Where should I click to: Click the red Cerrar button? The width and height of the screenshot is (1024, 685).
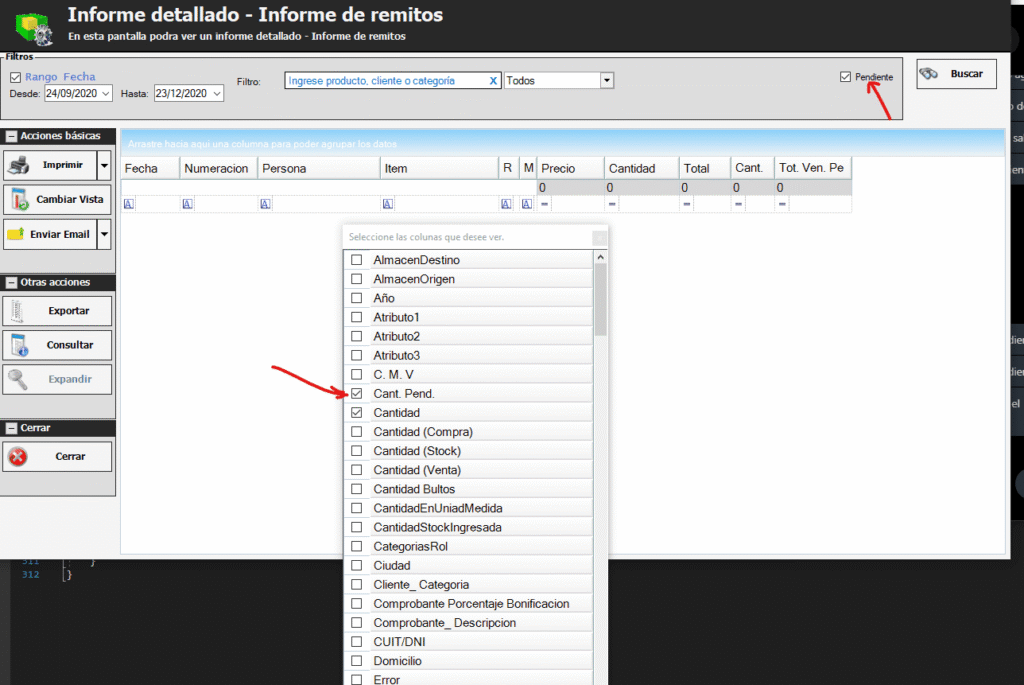coord(57,456)
